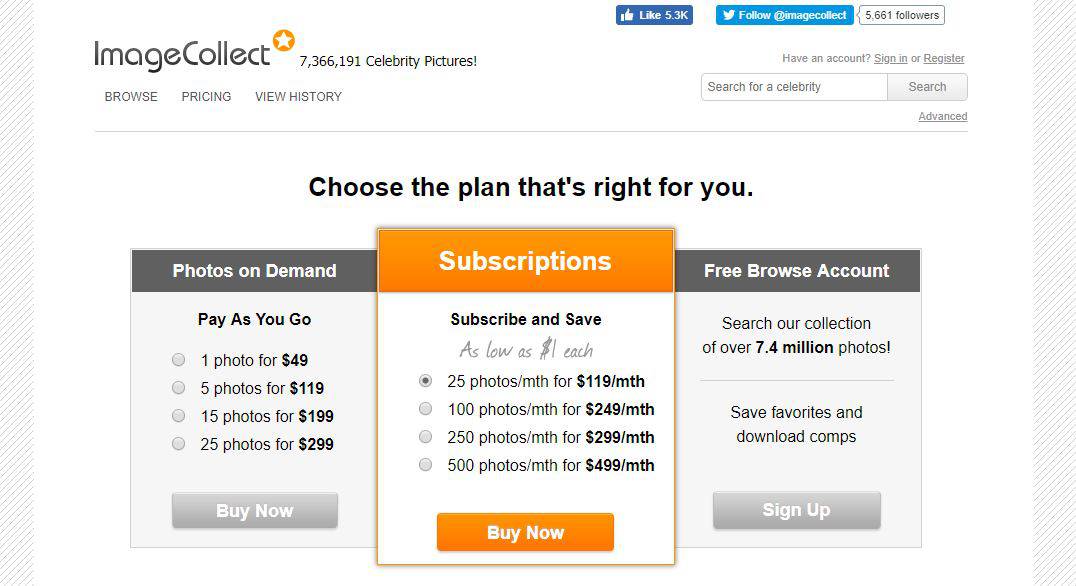
Task: Open the Advanced search link
Action: tap(943, 117)
